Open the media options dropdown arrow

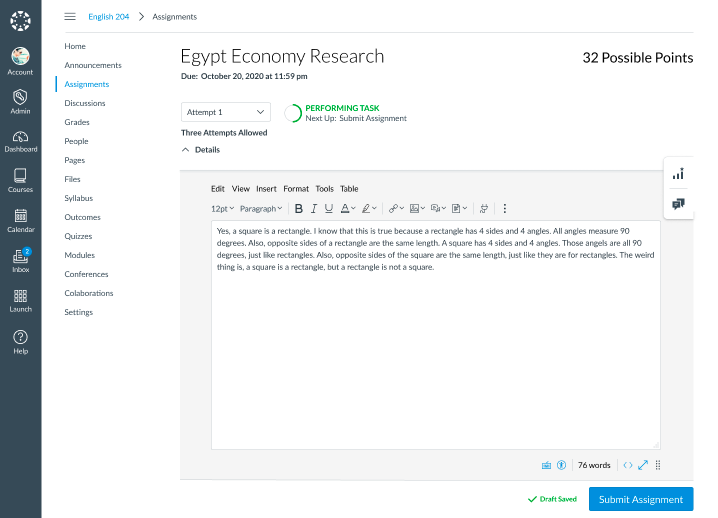click(x=444, y=209)
